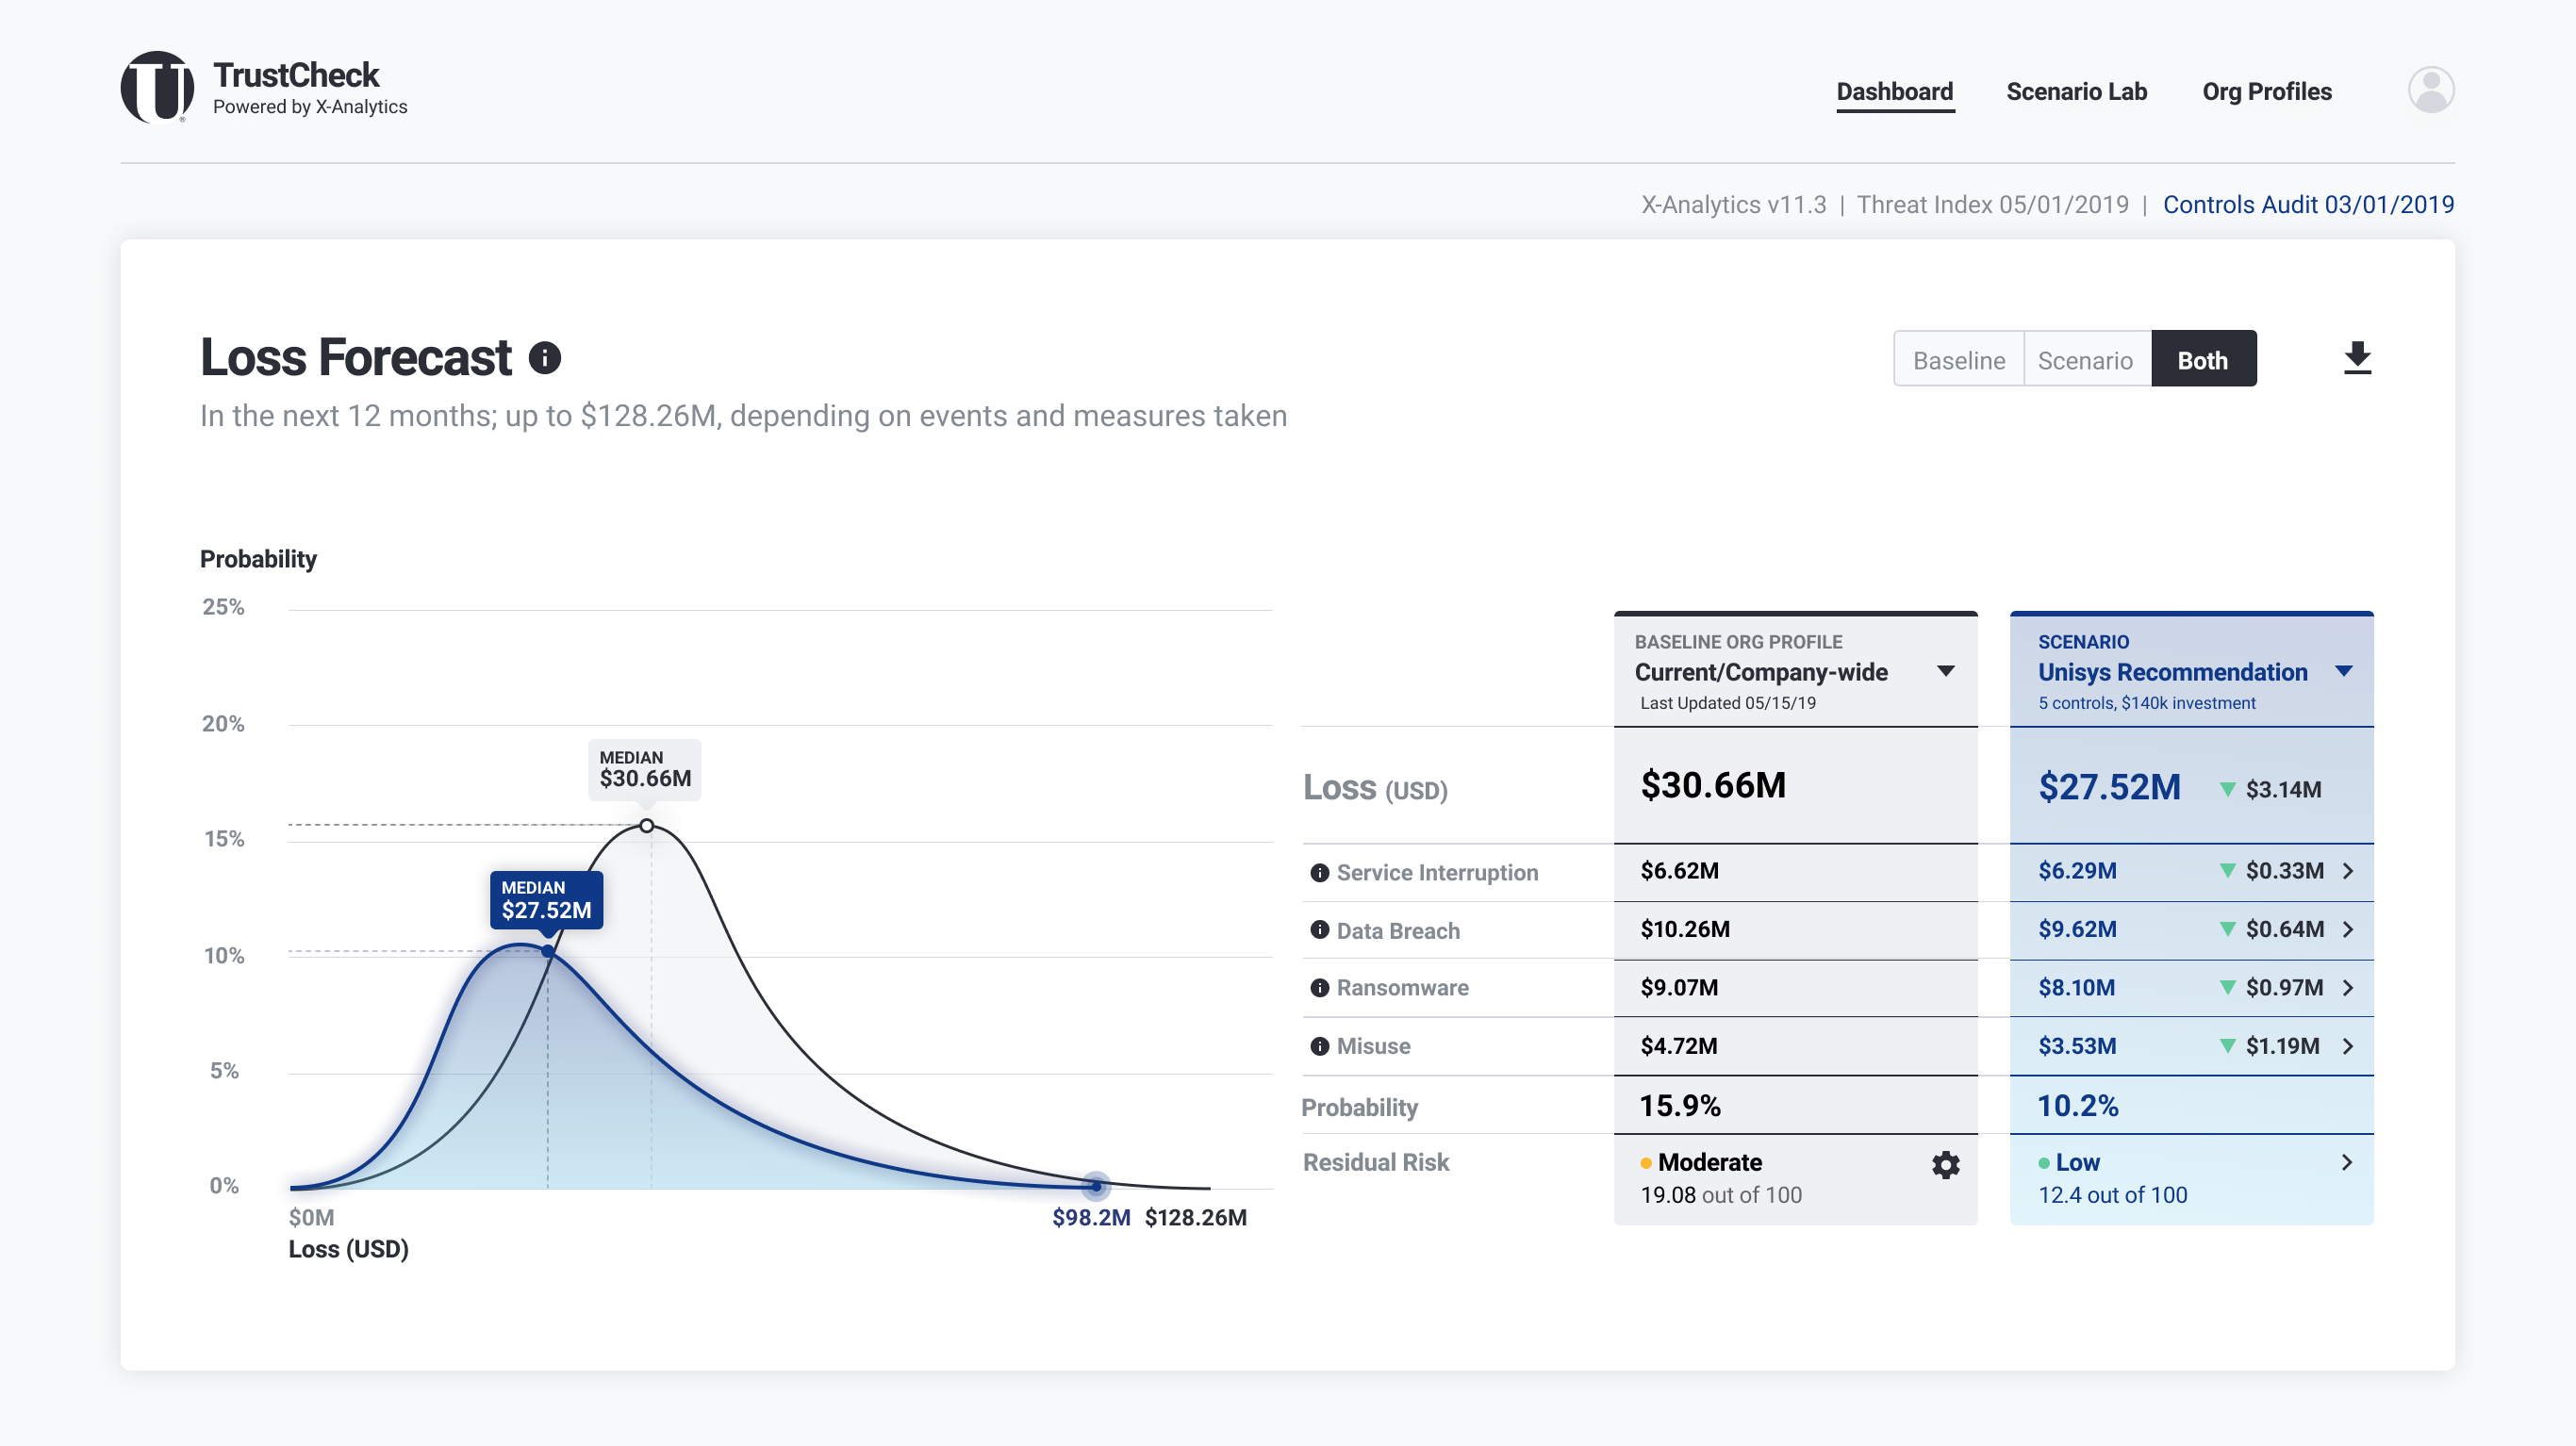Click the Service Interruption info icon
Screen dimensions: 2576x1446
coord(1320,873)
